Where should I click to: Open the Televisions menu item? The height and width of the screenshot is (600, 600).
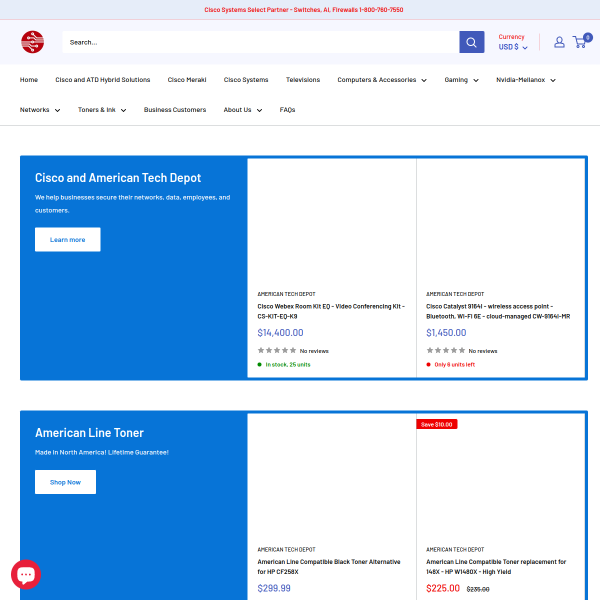[x=303, y=80]
